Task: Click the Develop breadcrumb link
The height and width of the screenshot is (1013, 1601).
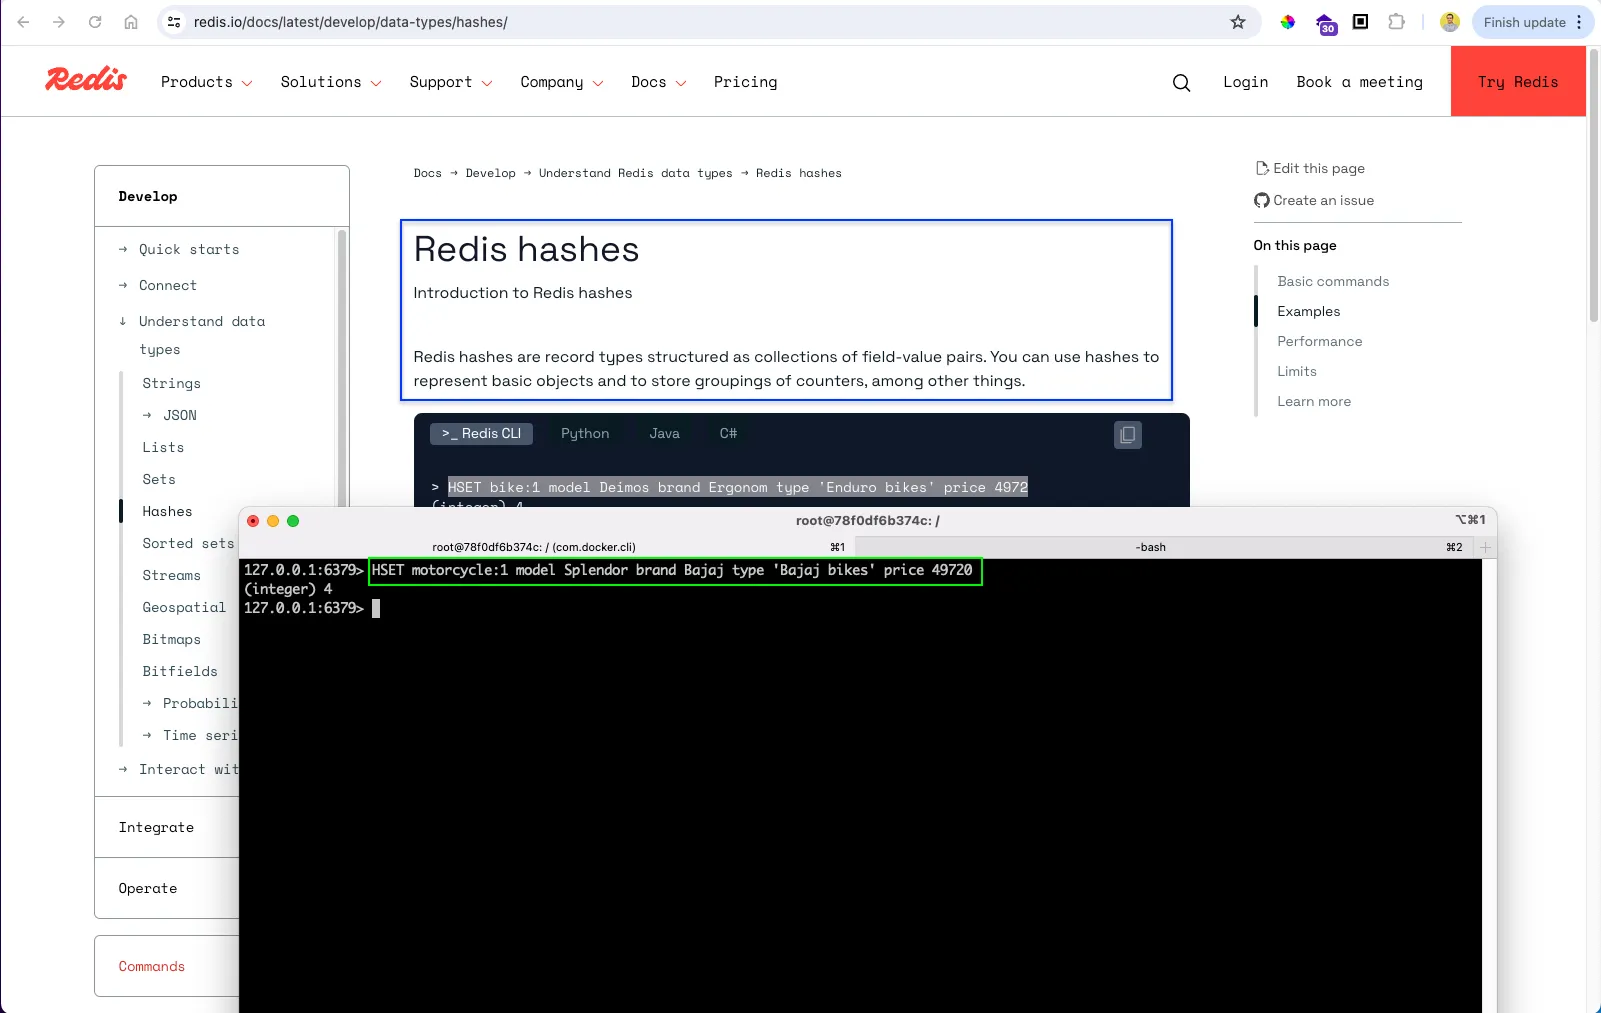Action: 491,173
